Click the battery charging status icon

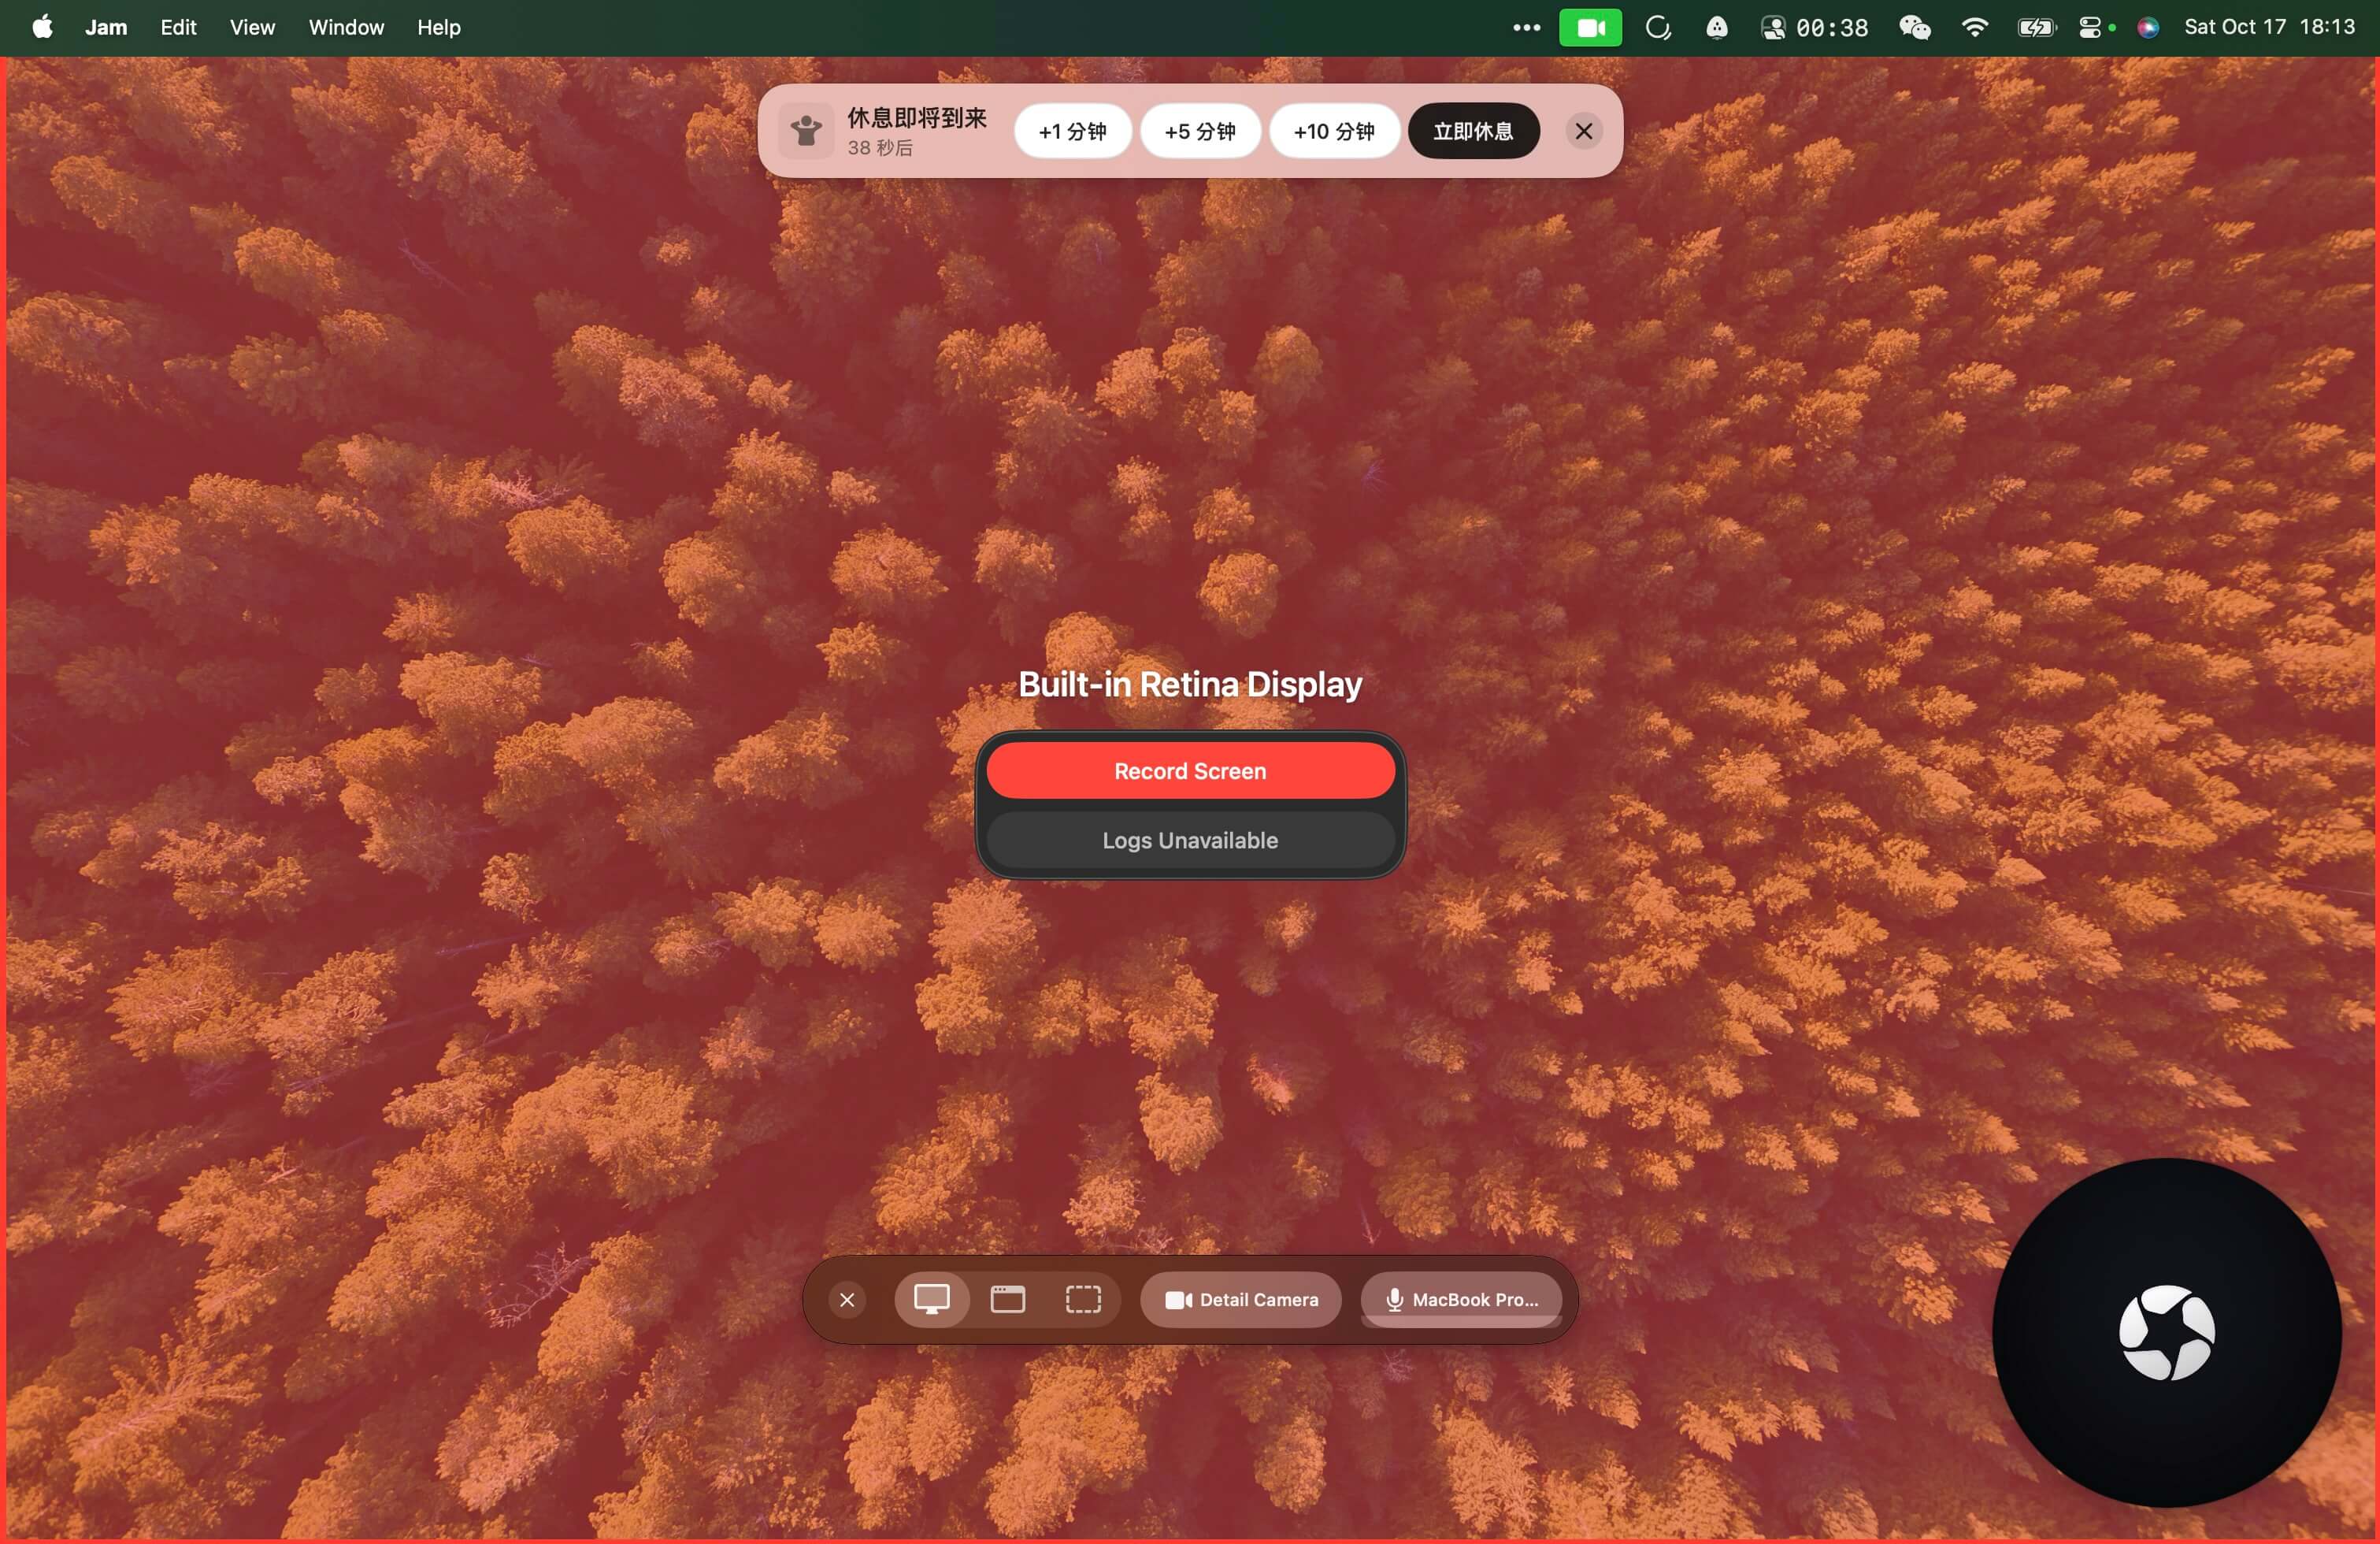(2036, 28)
